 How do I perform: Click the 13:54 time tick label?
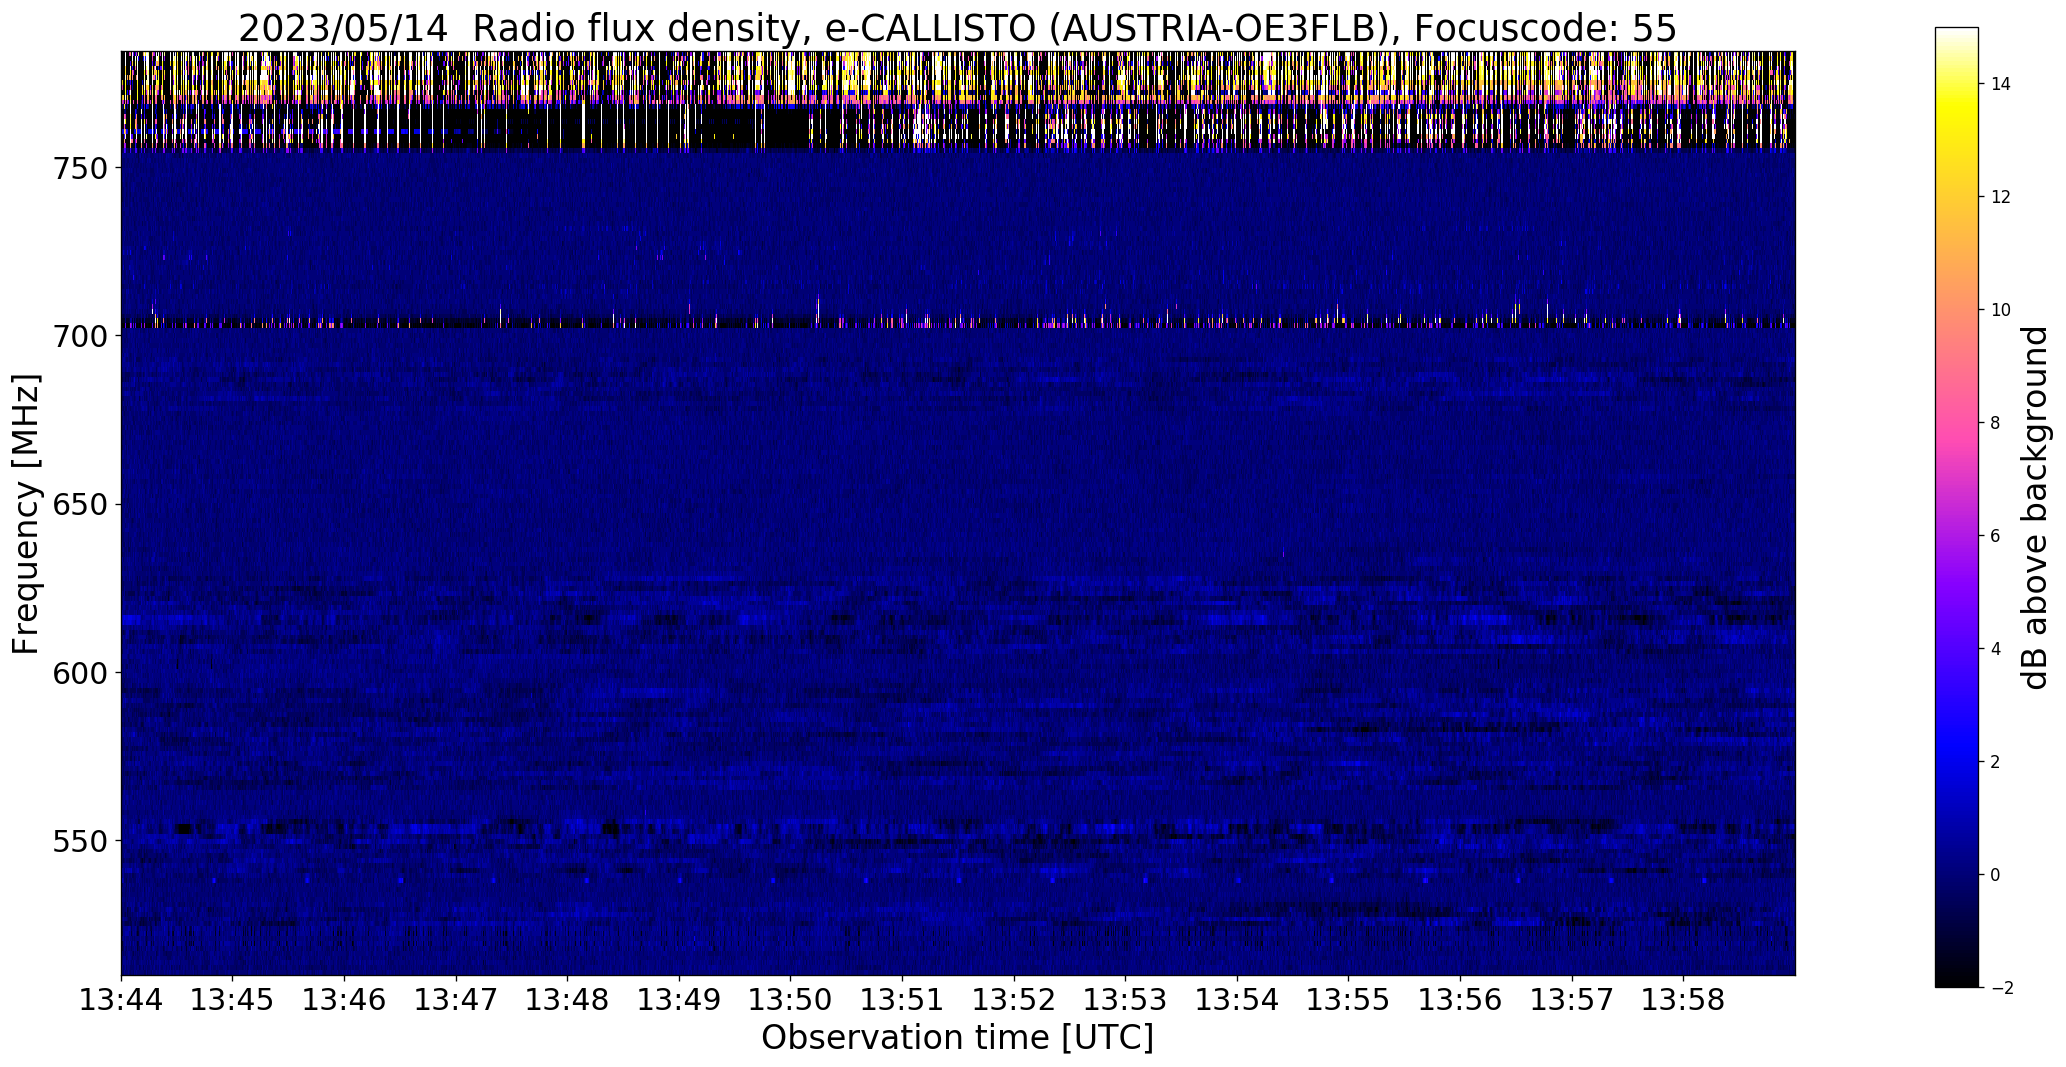point(1238,1000)
